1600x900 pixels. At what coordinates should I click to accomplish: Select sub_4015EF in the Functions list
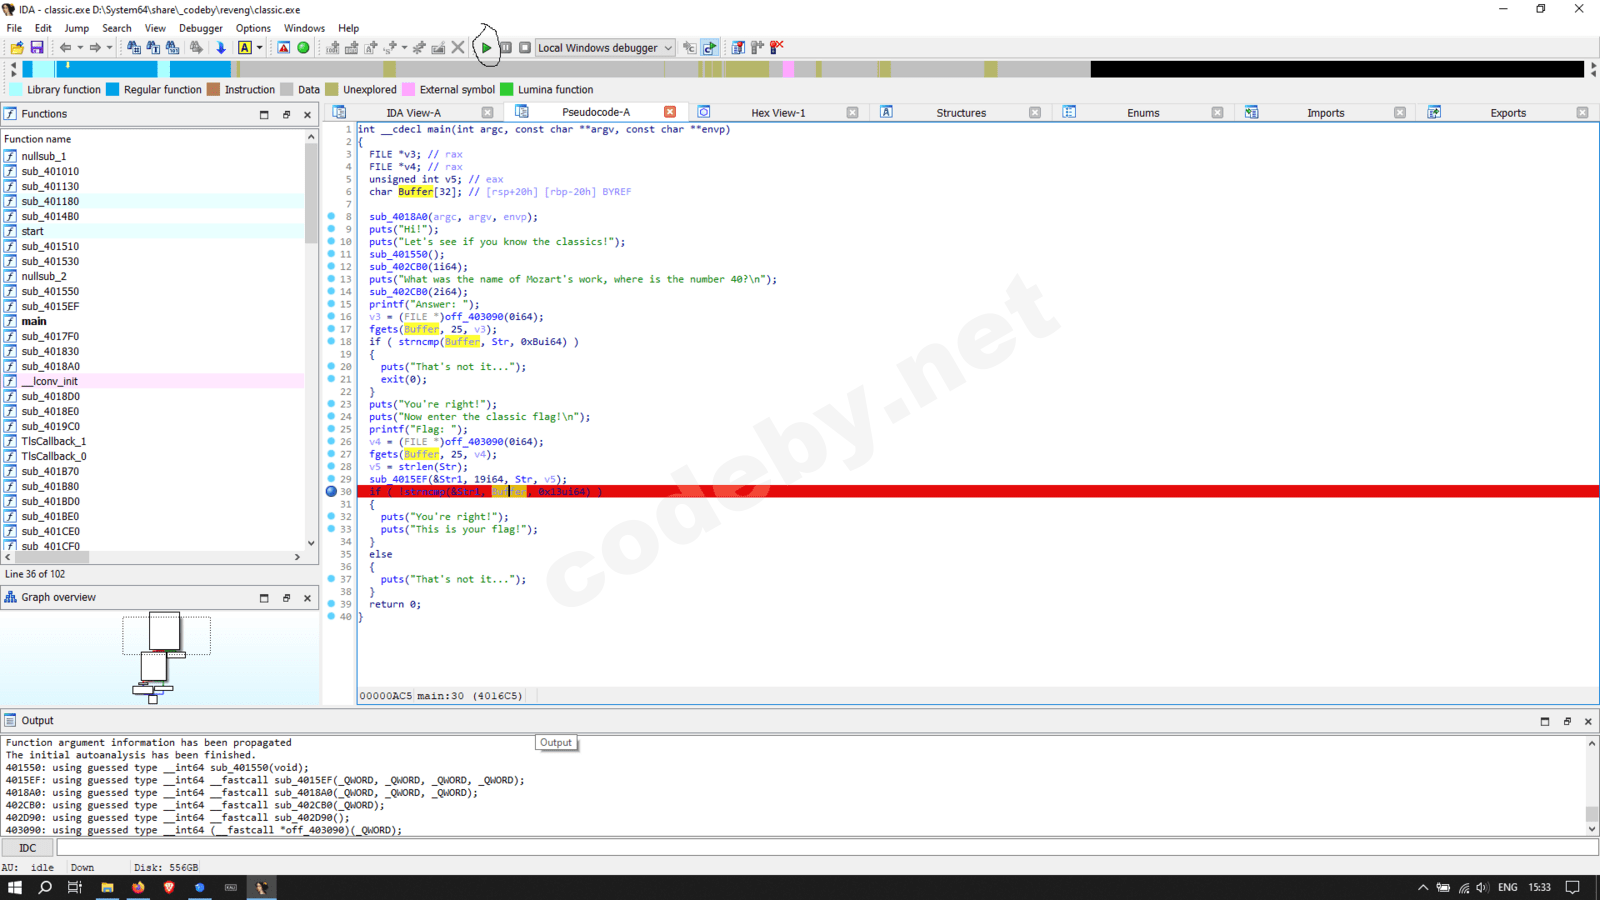[50, 306]
